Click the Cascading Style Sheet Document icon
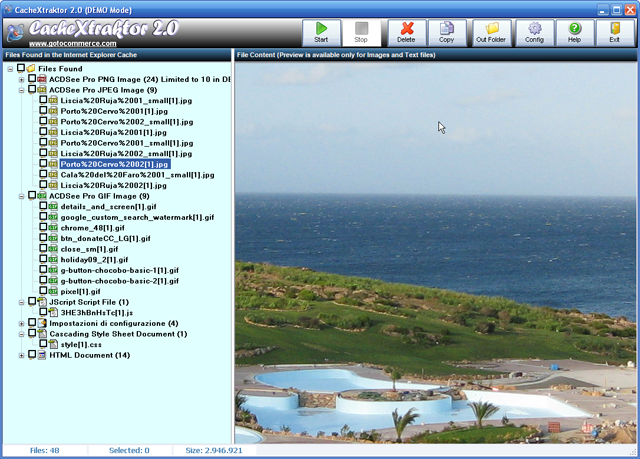 42,334
